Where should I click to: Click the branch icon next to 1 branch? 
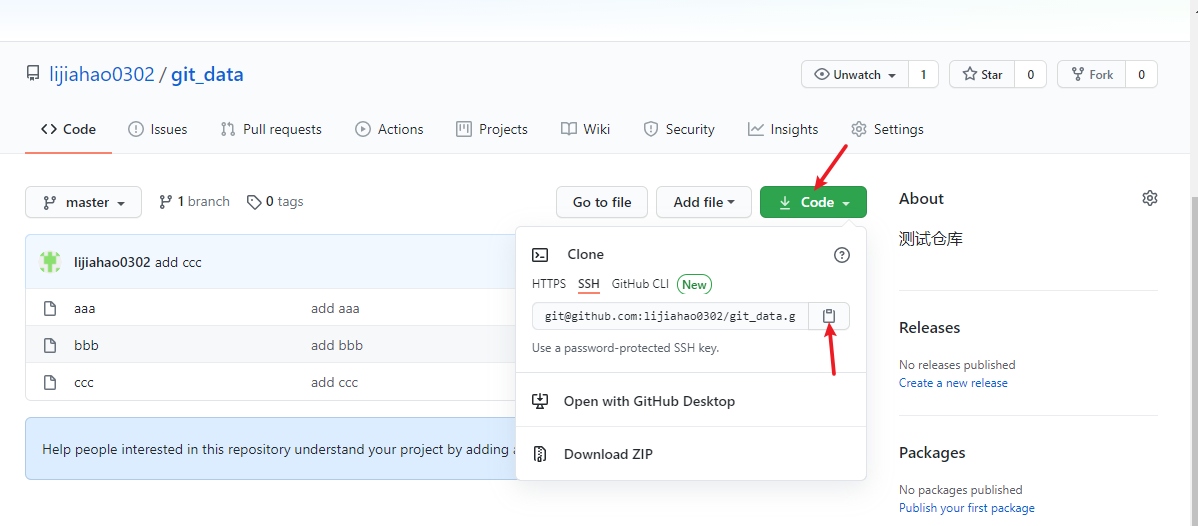click(x=165, y=202)
